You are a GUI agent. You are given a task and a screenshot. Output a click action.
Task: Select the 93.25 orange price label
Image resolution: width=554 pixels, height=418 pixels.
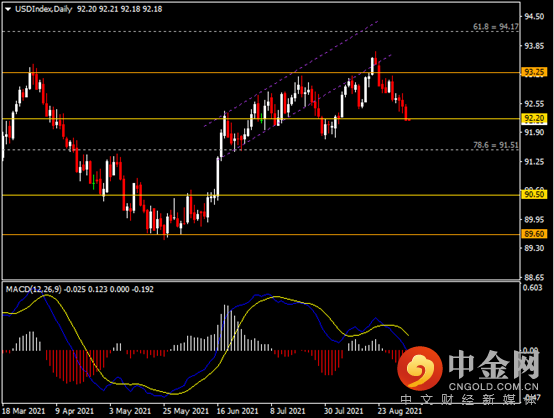click(x=534, y=72)
